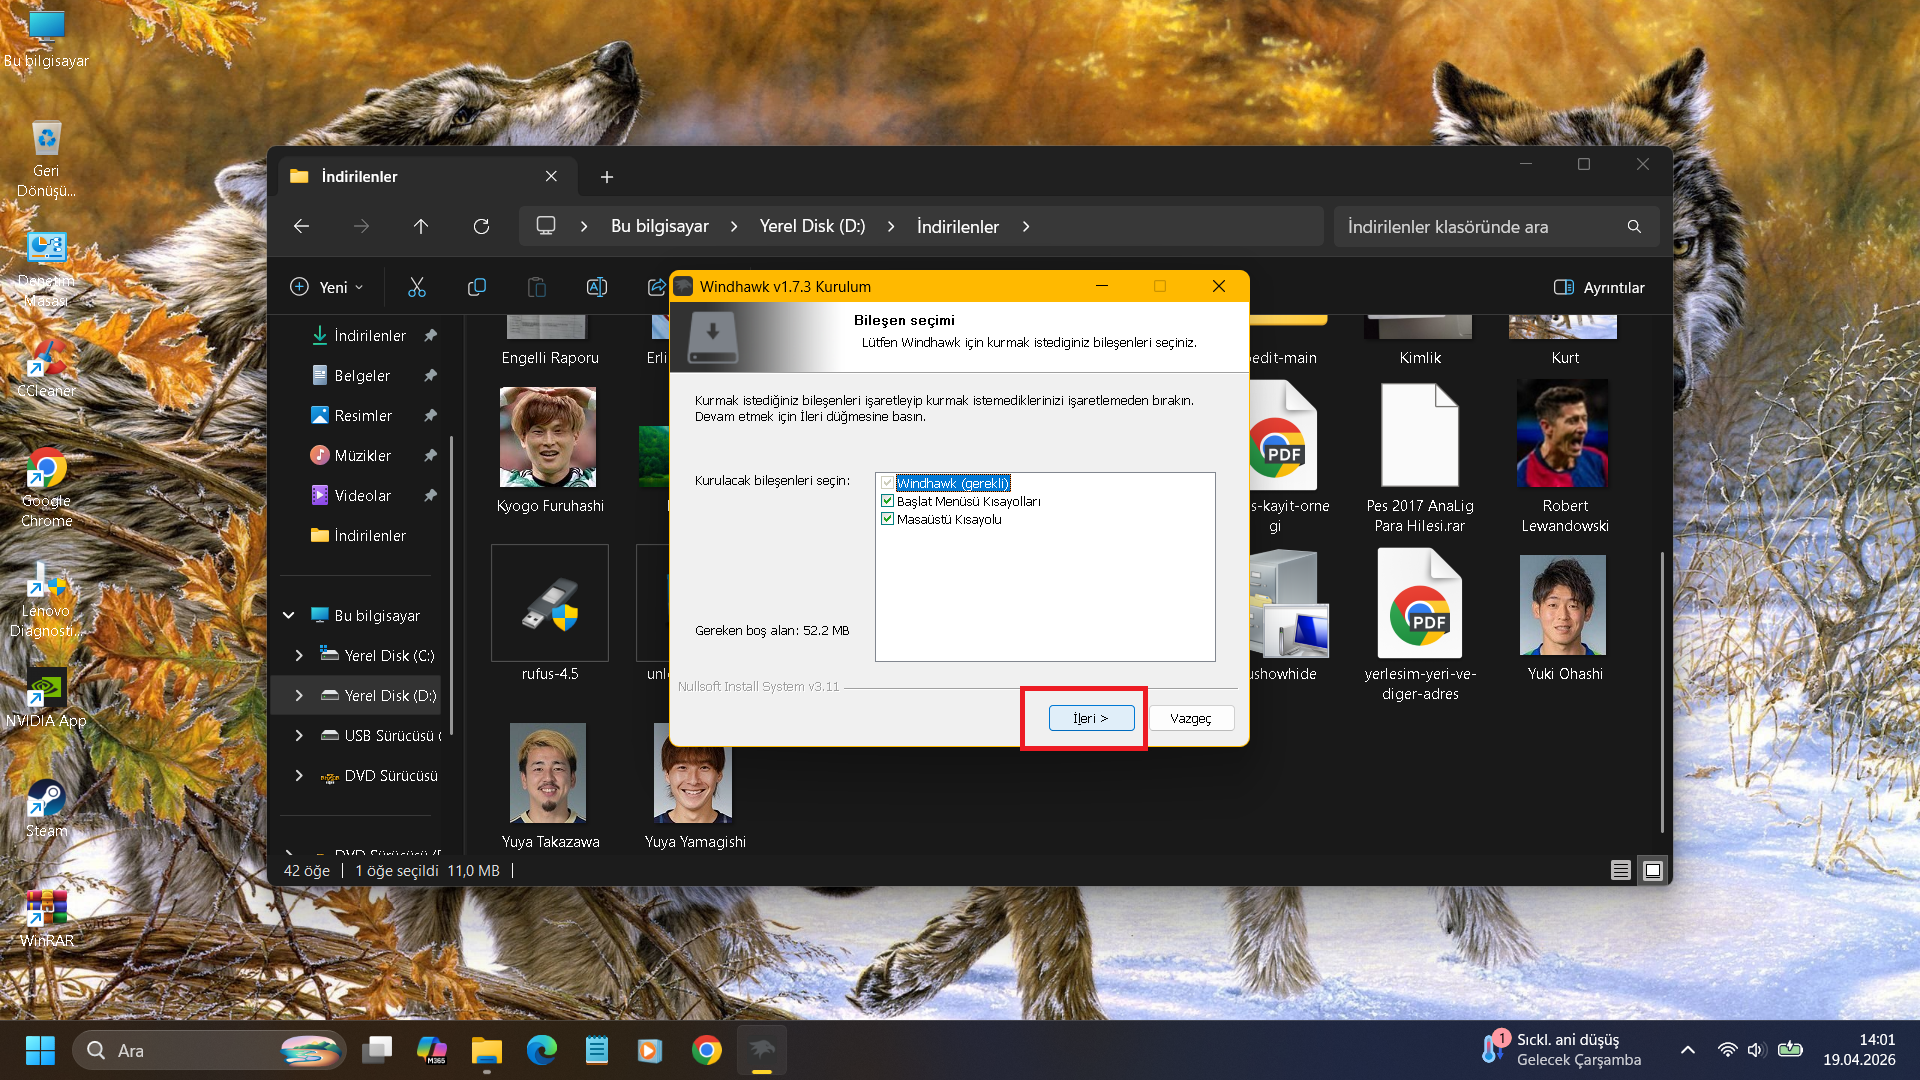Click Yerel Disk (D:) in address bar
1920x1080 pixels.
(x=812, y=226)
